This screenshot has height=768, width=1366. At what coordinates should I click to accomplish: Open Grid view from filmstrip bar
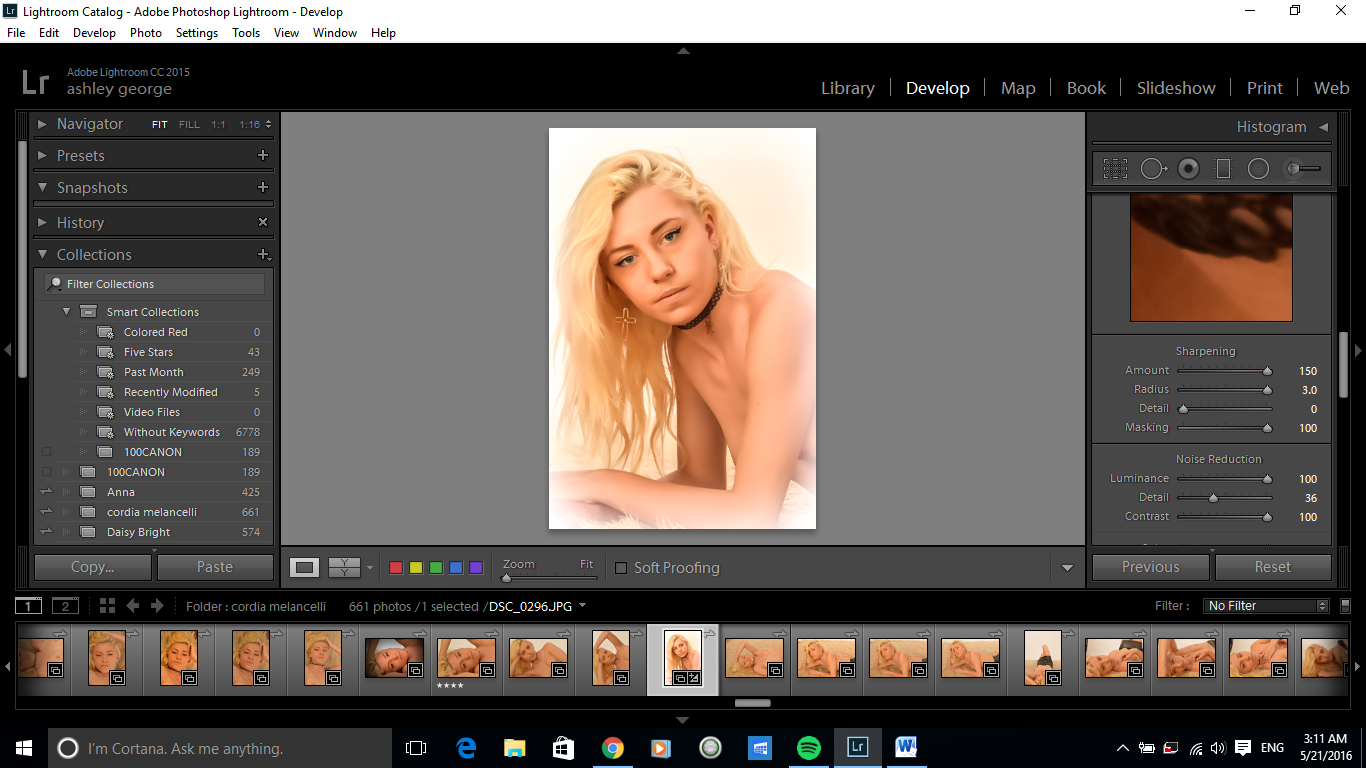coord(107,605)
